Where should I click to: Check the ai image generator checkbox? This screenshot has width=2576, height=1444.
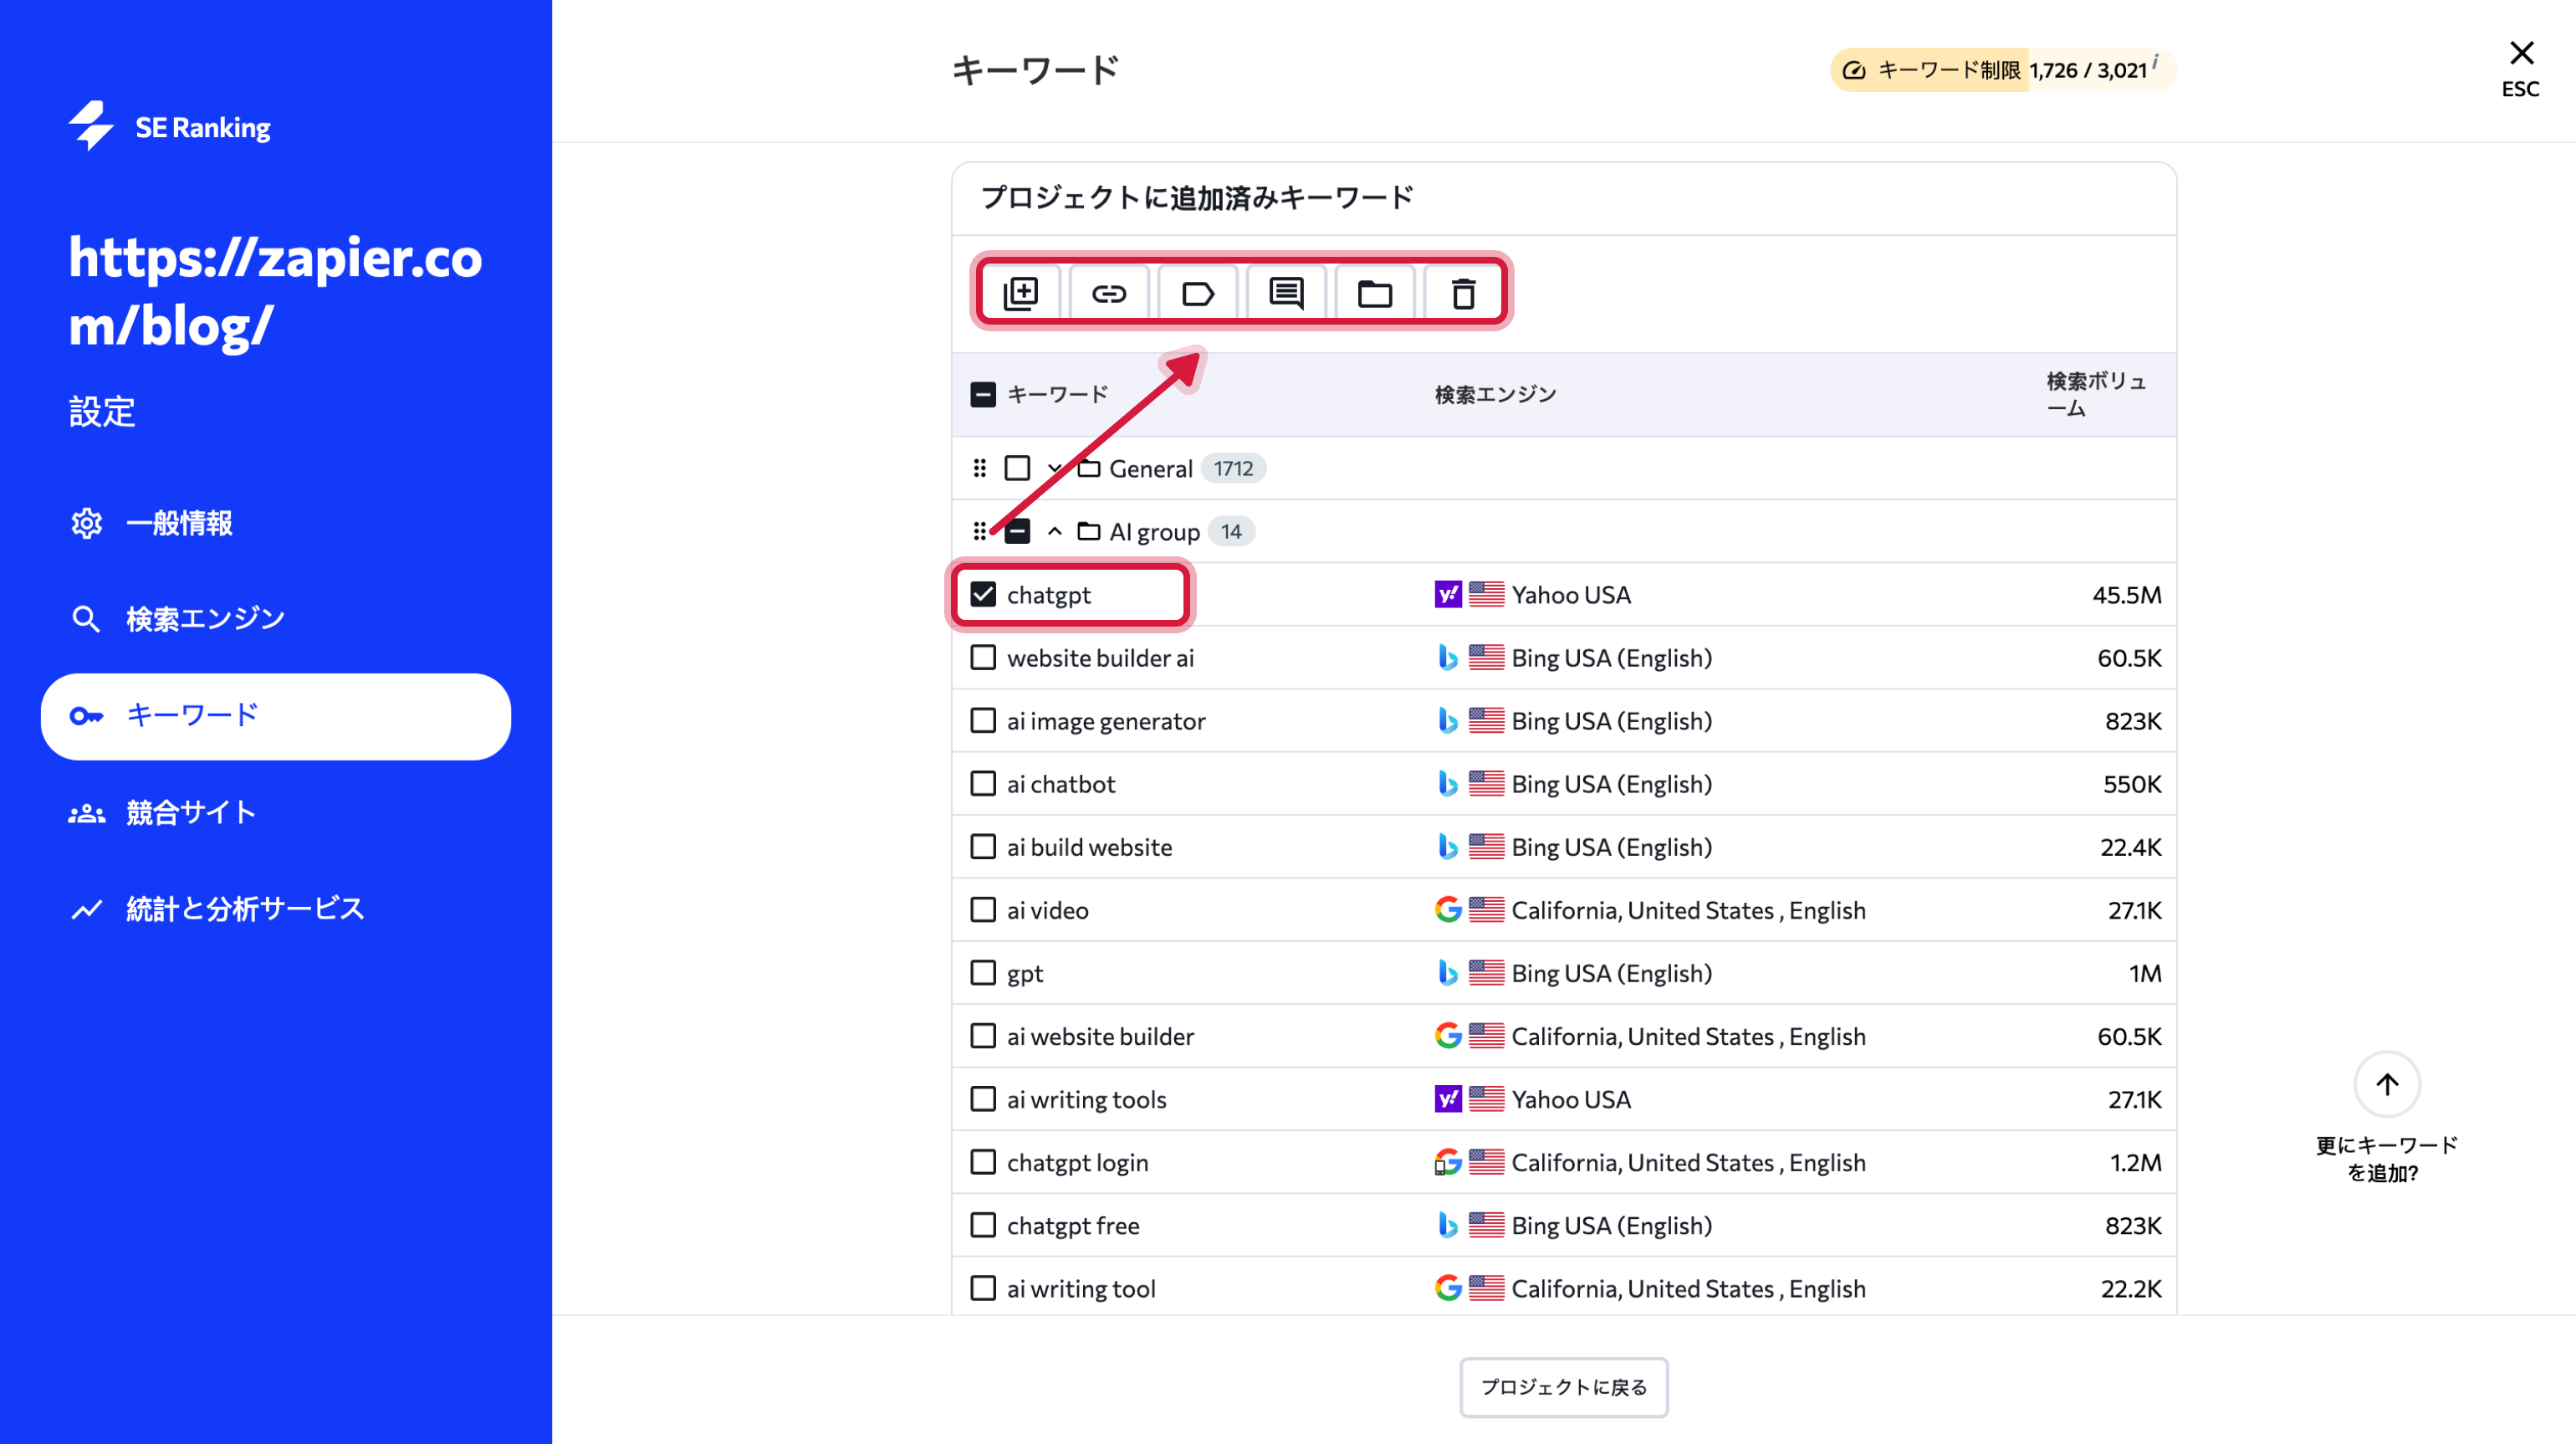click(x=983, y=720)
